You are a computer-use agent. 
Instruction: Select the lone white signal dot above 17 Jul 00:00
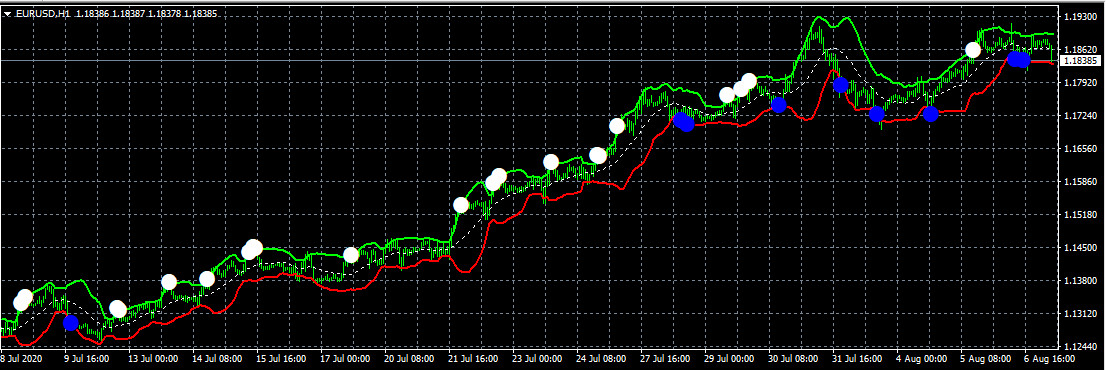tap(351, 254)
